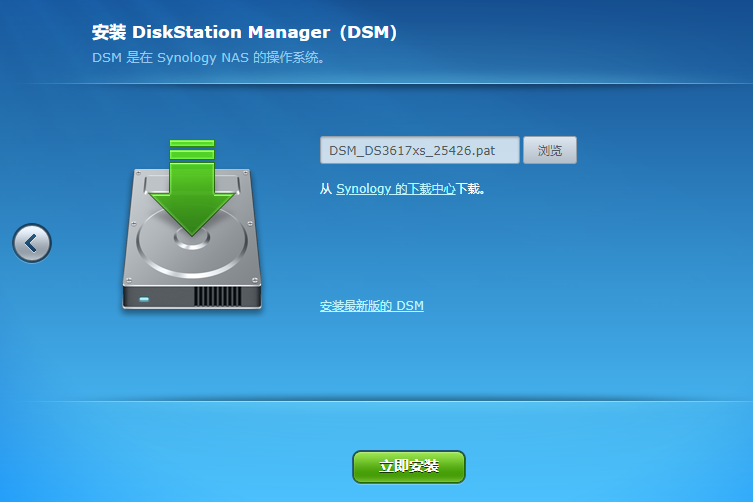Click the subtitle 'DSM 是在 Synology NAS 的操作系统。'
Viewport: 753px width, 502px height.
click(208, 58)
